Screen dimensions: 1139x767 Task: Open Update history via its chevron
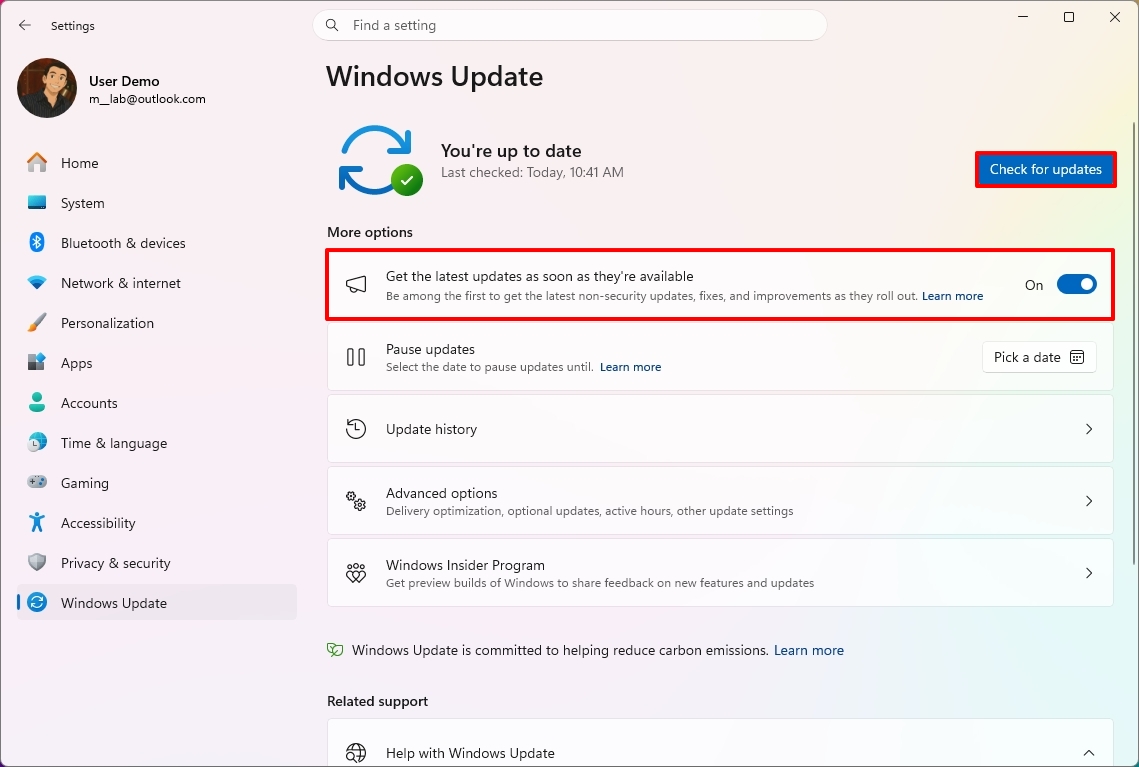pos(1089,429)
